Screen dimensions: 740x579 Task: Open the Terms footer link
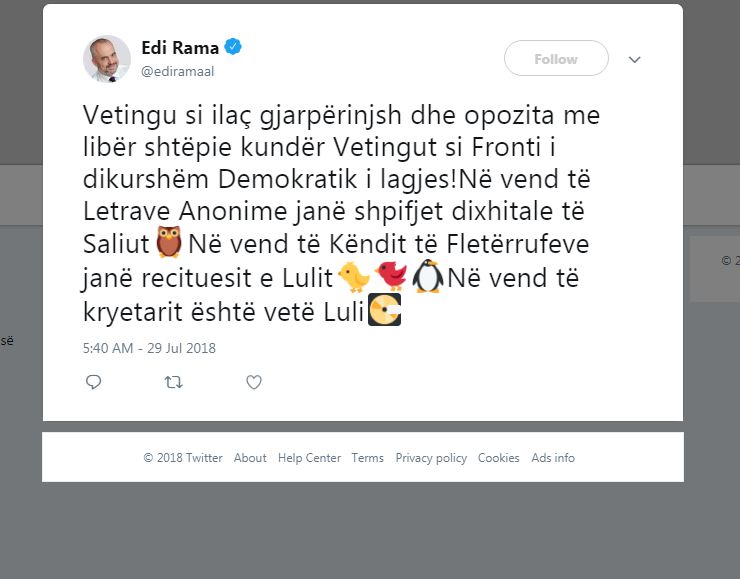click(x=368, y=458)
